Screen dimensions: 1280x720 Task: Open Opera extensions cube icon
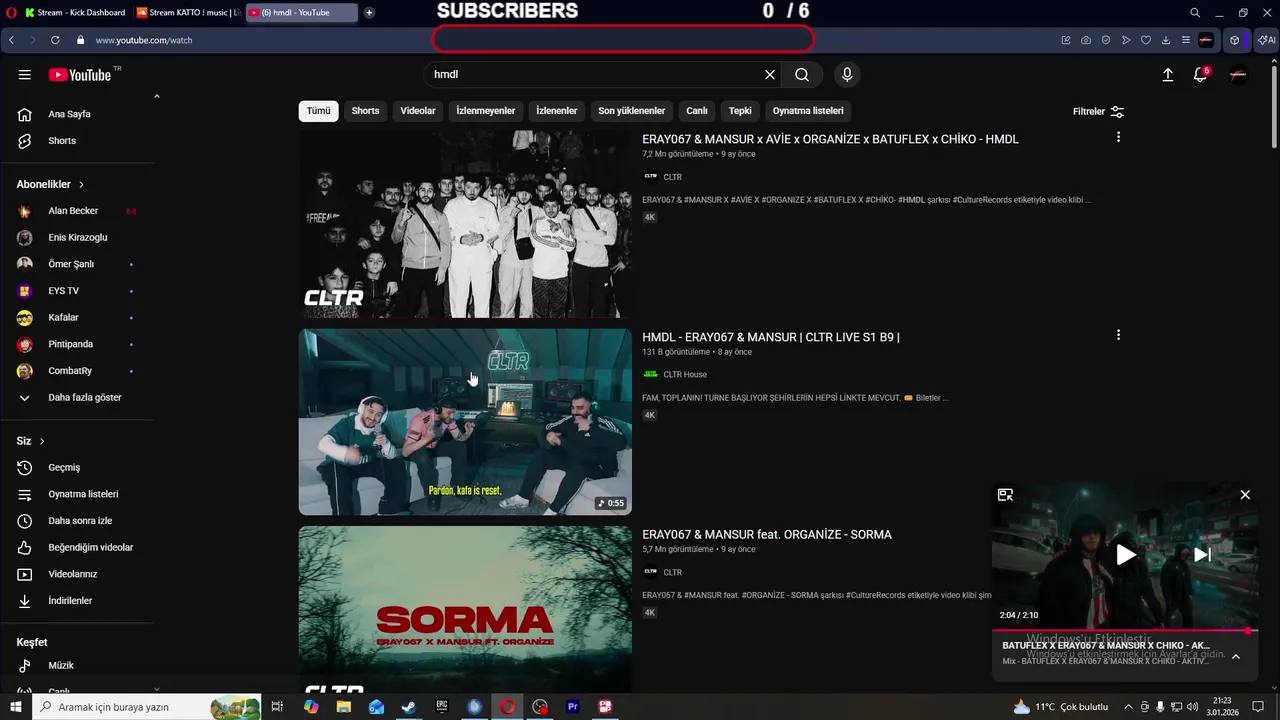[1235, 40]
